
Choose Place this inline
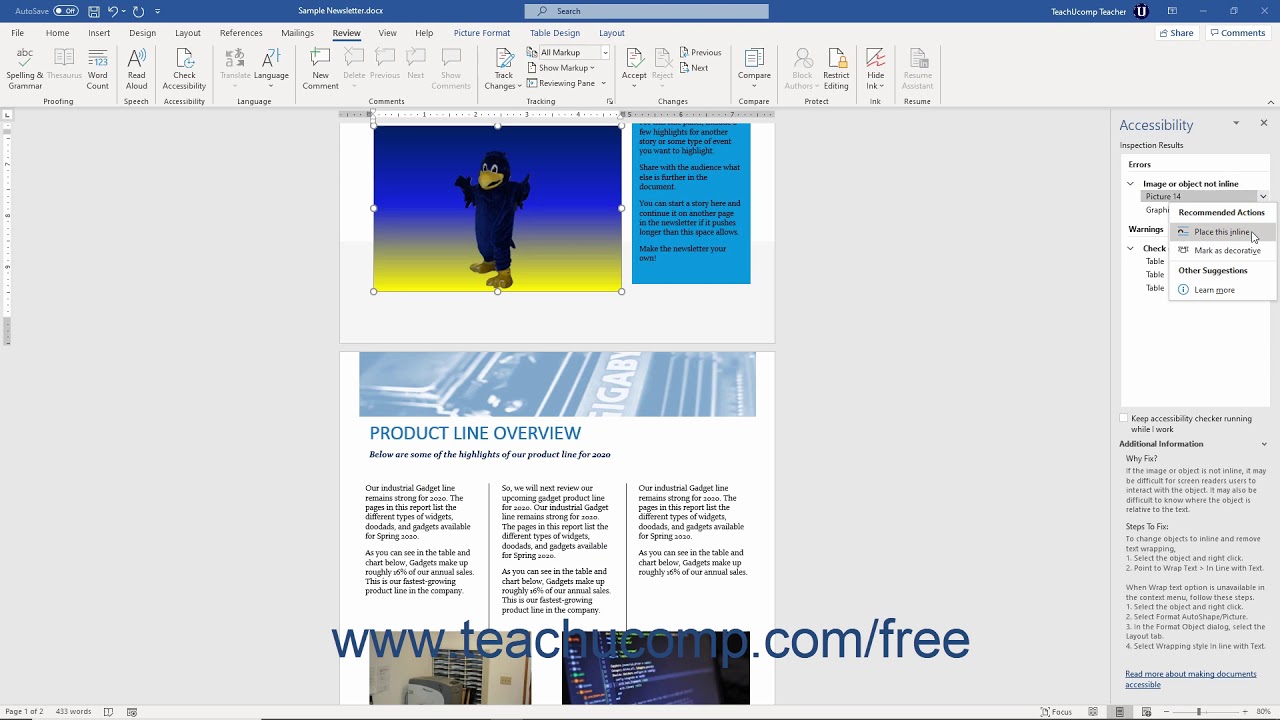coord(1222,232)
